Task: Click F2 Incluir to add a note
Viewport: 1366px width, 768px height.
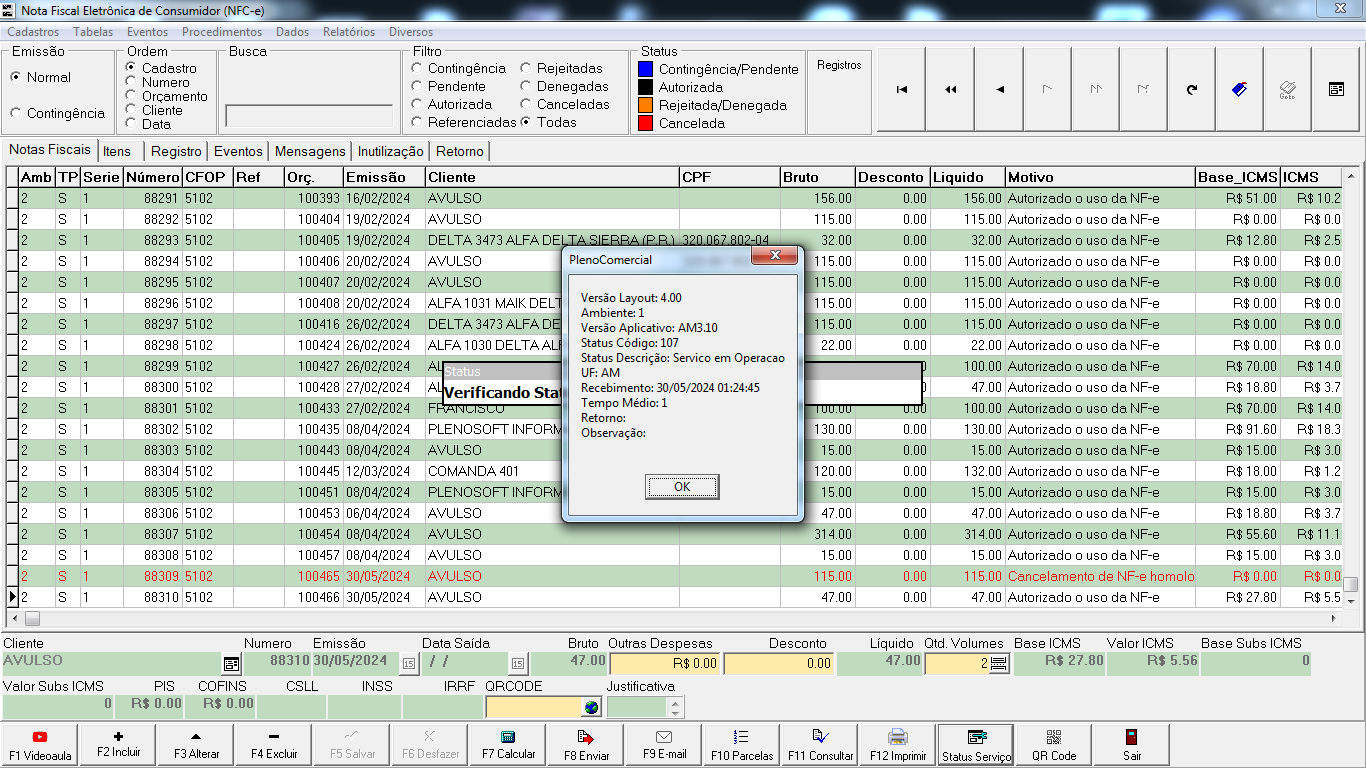Action: [118, 745]
